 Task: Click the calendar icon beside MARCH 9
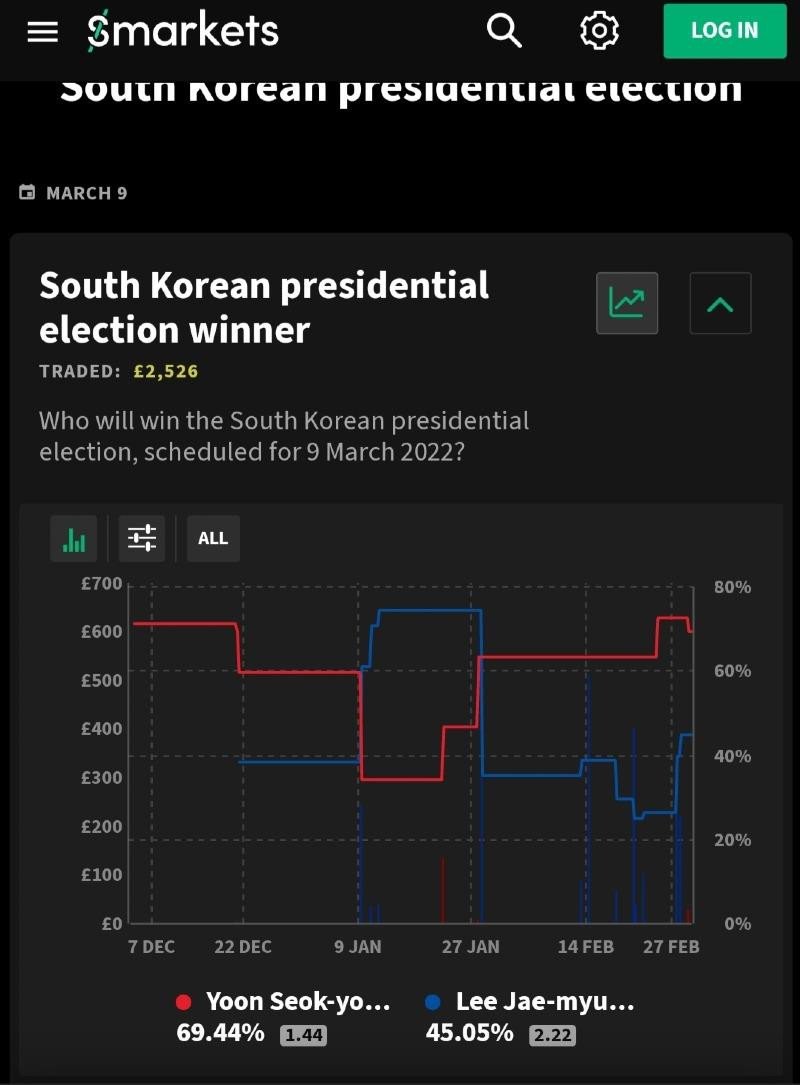pos(27,192)
